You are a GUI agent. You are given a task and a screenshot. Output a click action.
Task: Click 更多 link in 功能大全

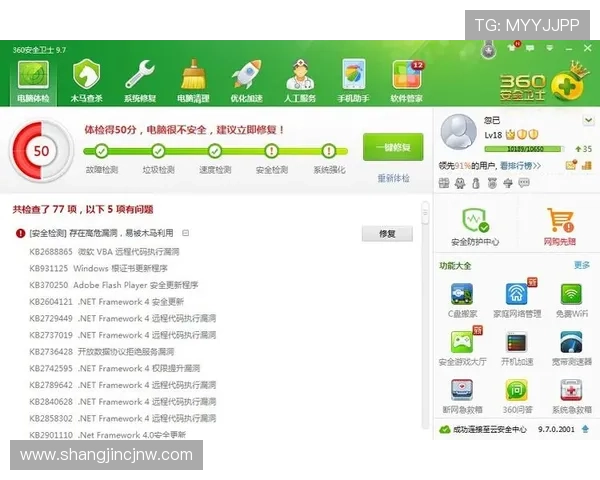click(x=582, y=265)
